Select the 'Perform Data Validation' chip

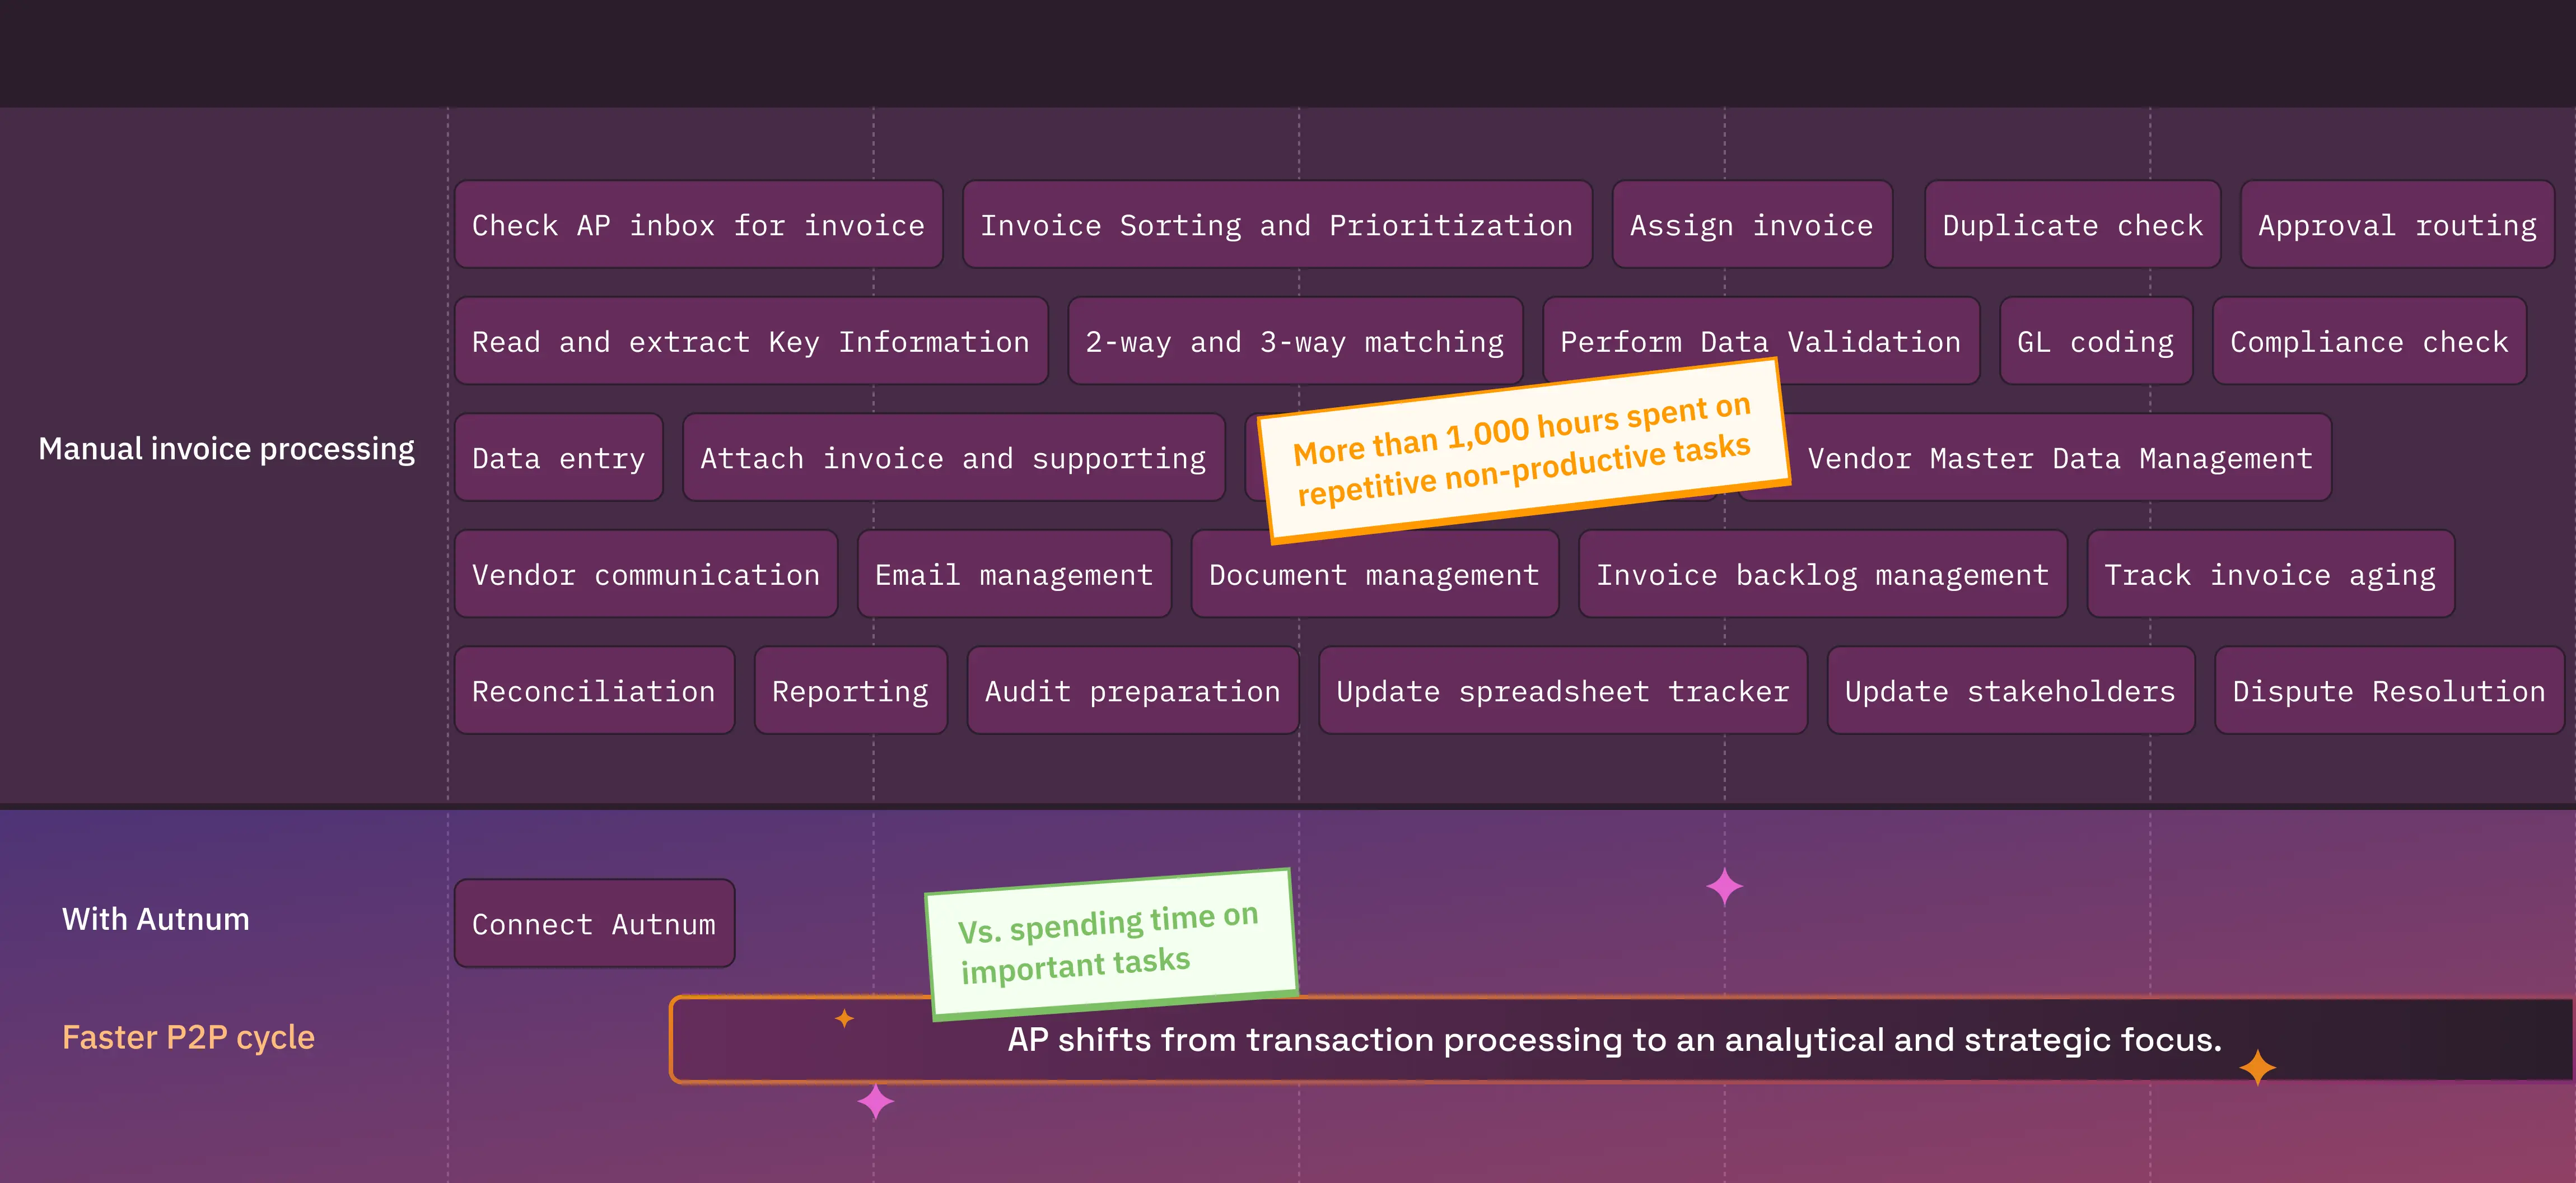(1761, 341)
